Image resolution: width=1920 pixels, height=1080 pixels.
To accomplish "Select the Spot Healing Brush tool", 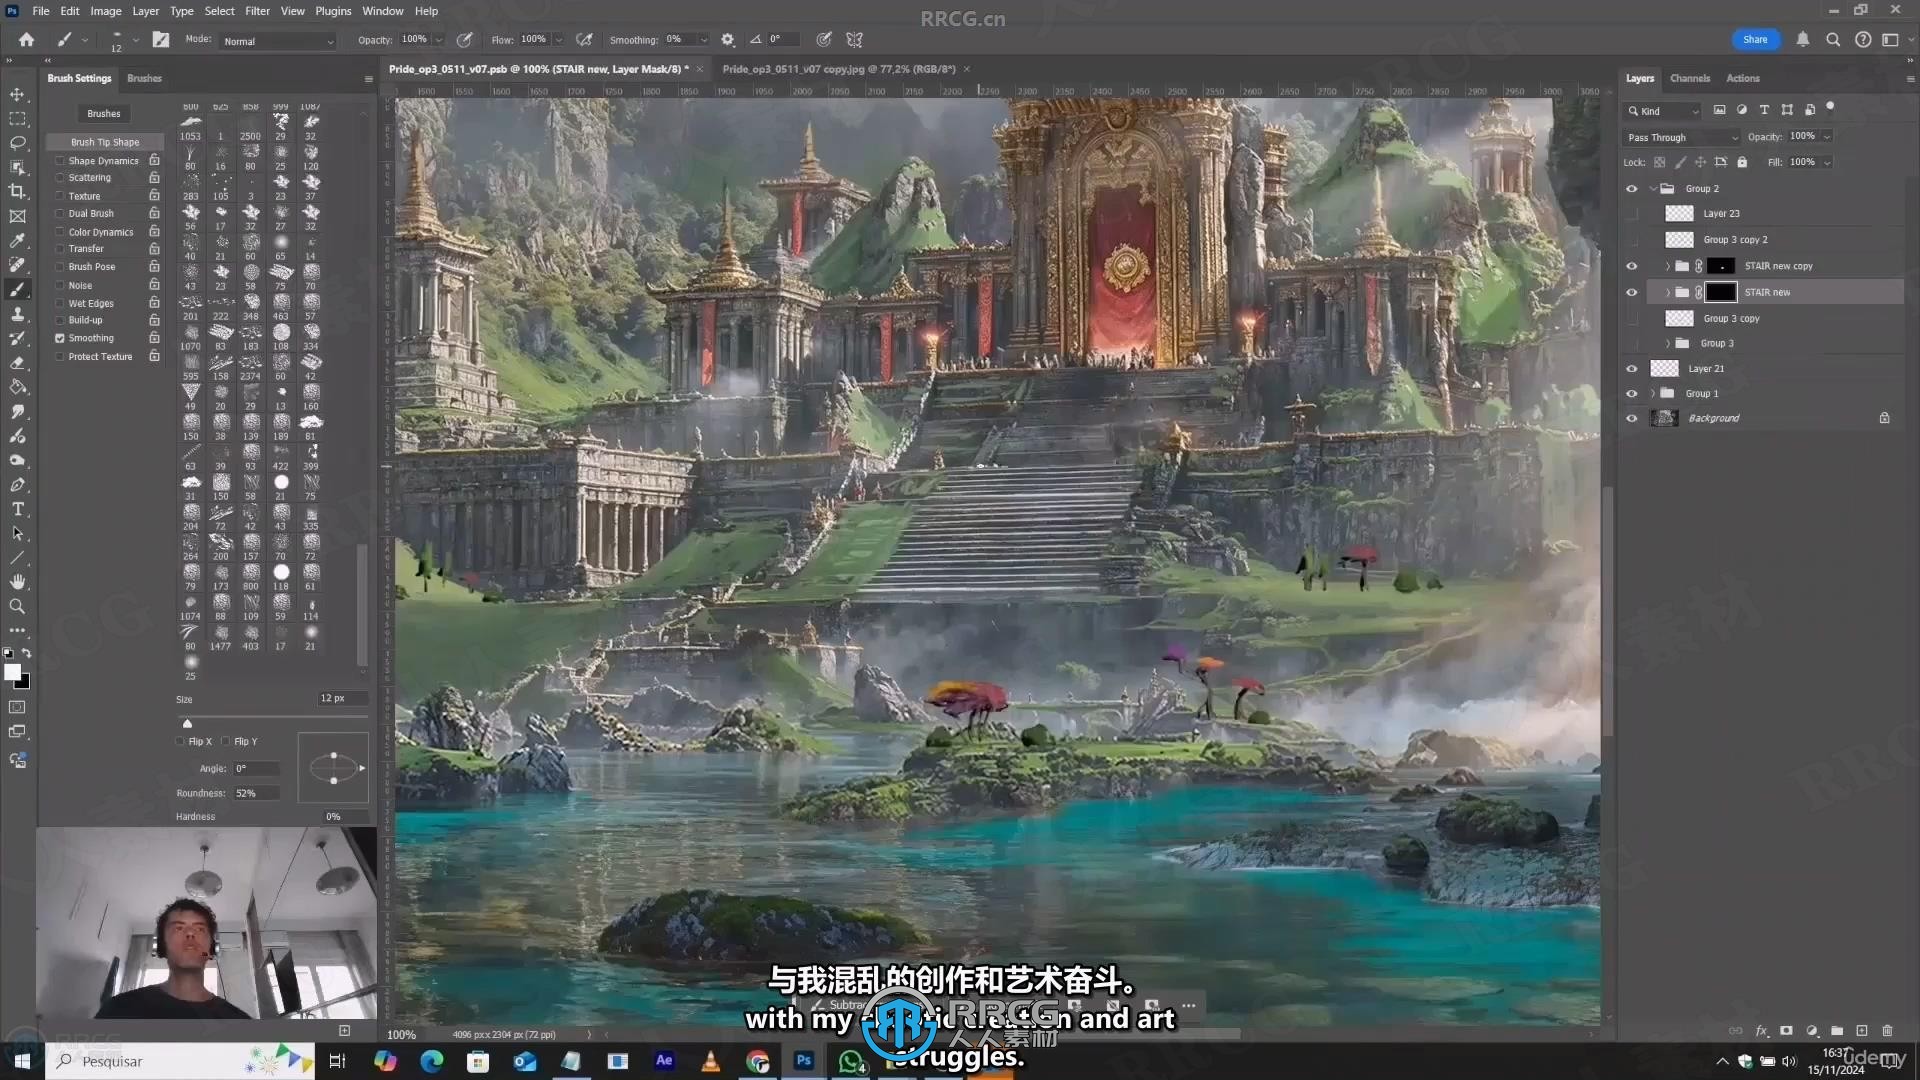I will [x=18, y=265].
